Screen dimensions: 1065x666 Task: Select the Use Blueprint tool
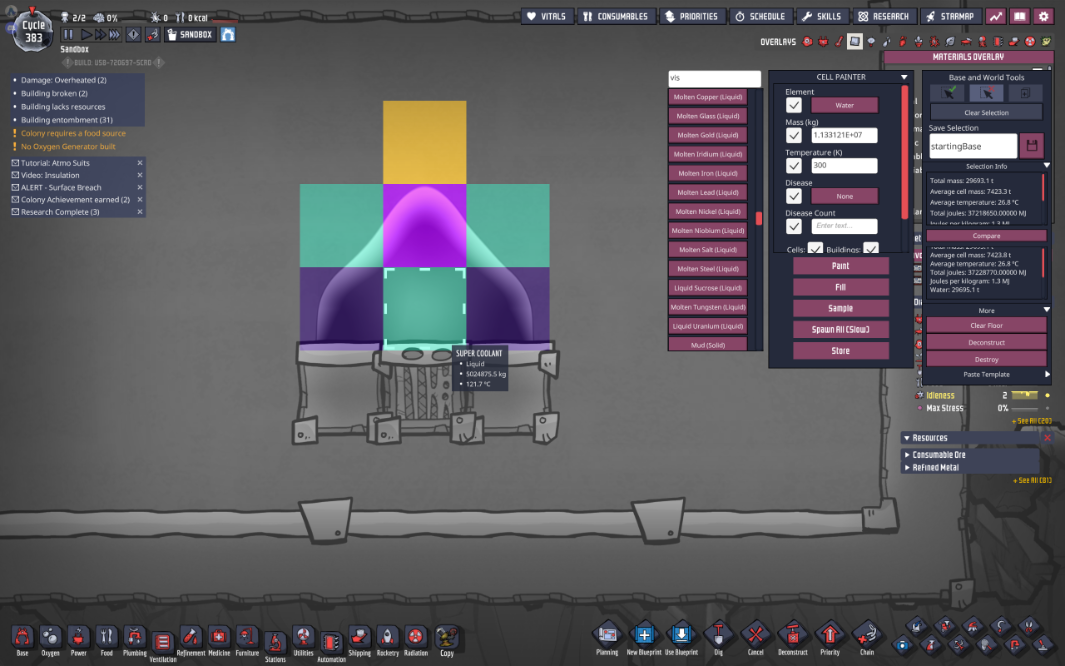pyautogui.click(x=681, y=639)
